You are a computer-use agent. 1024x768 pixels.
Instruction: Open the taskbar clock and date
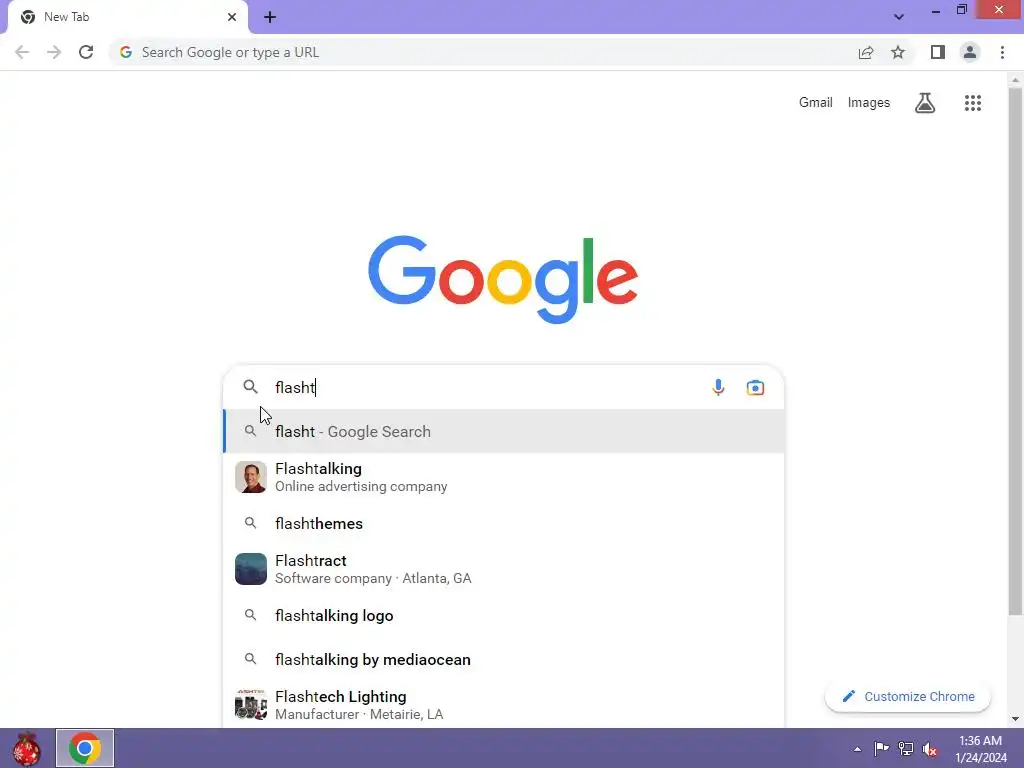[x=981, y=749]
